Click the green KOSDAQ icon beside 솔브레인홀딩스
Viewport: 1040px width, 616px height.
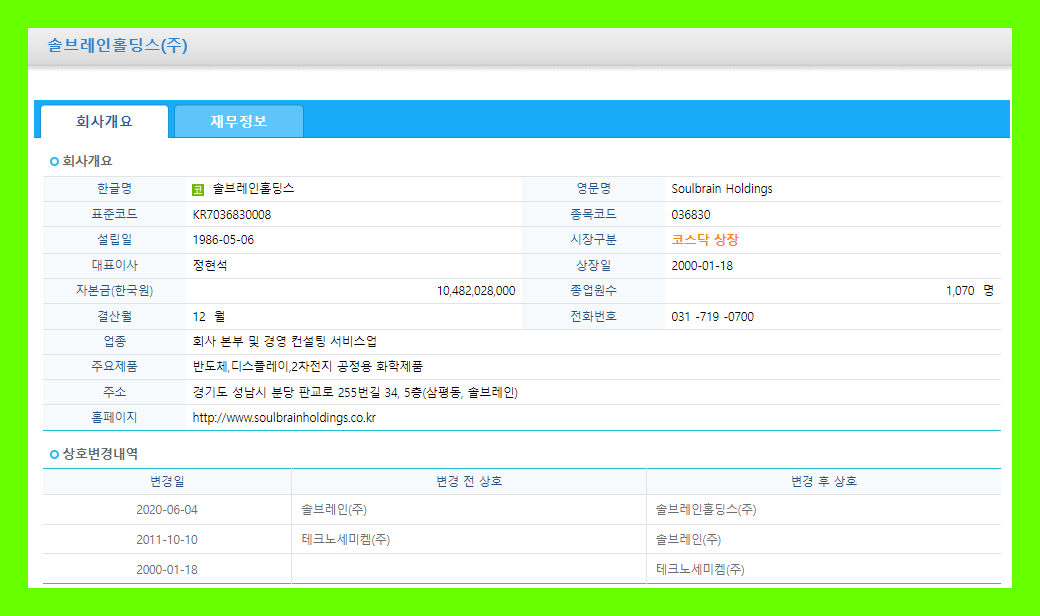[x=198, y=190]
